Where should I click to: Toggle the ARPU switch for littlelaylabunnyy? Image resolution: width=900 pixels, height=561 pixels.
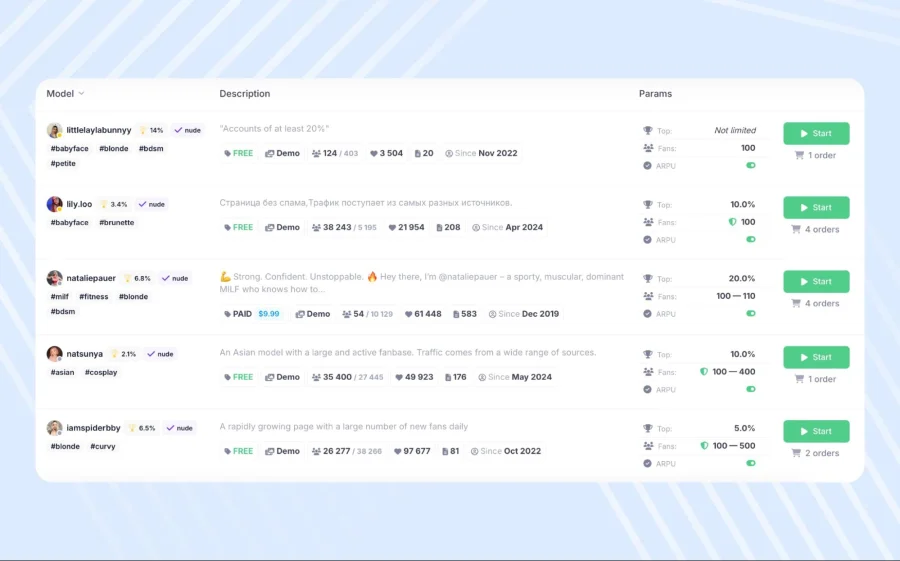(x=751, y=165)
